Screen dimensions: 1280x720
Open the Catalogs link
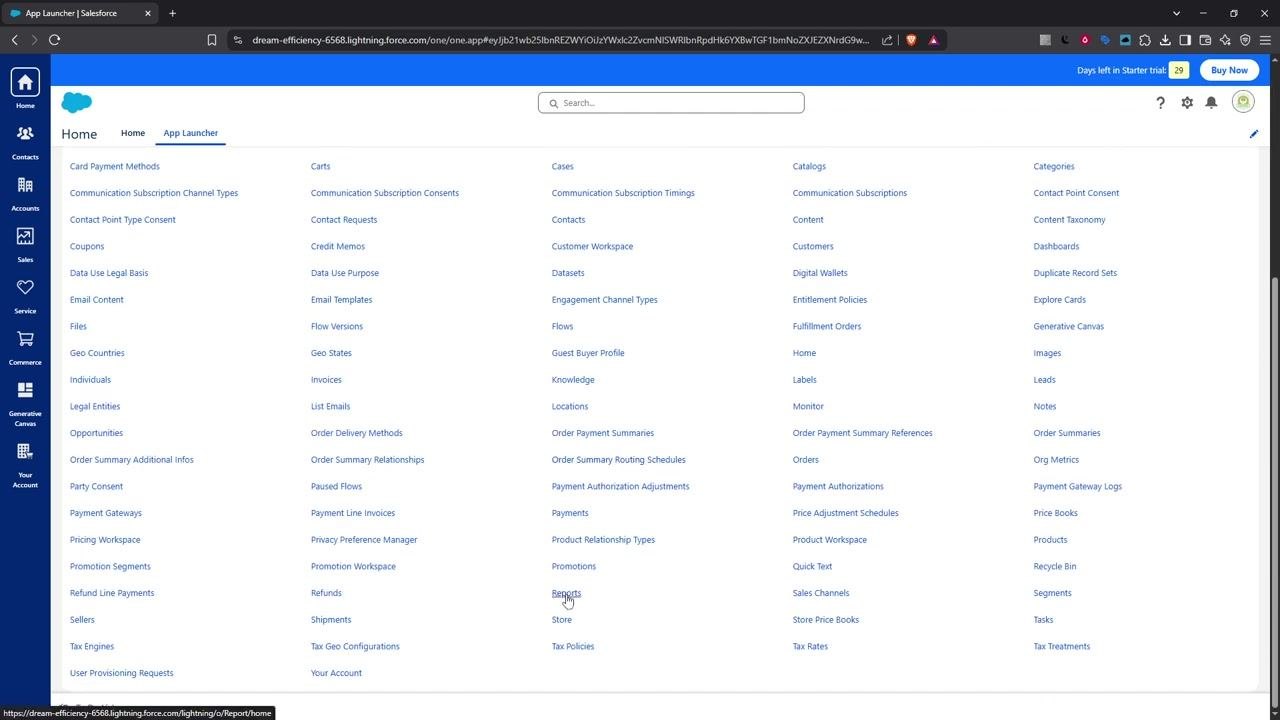[809, 166]
